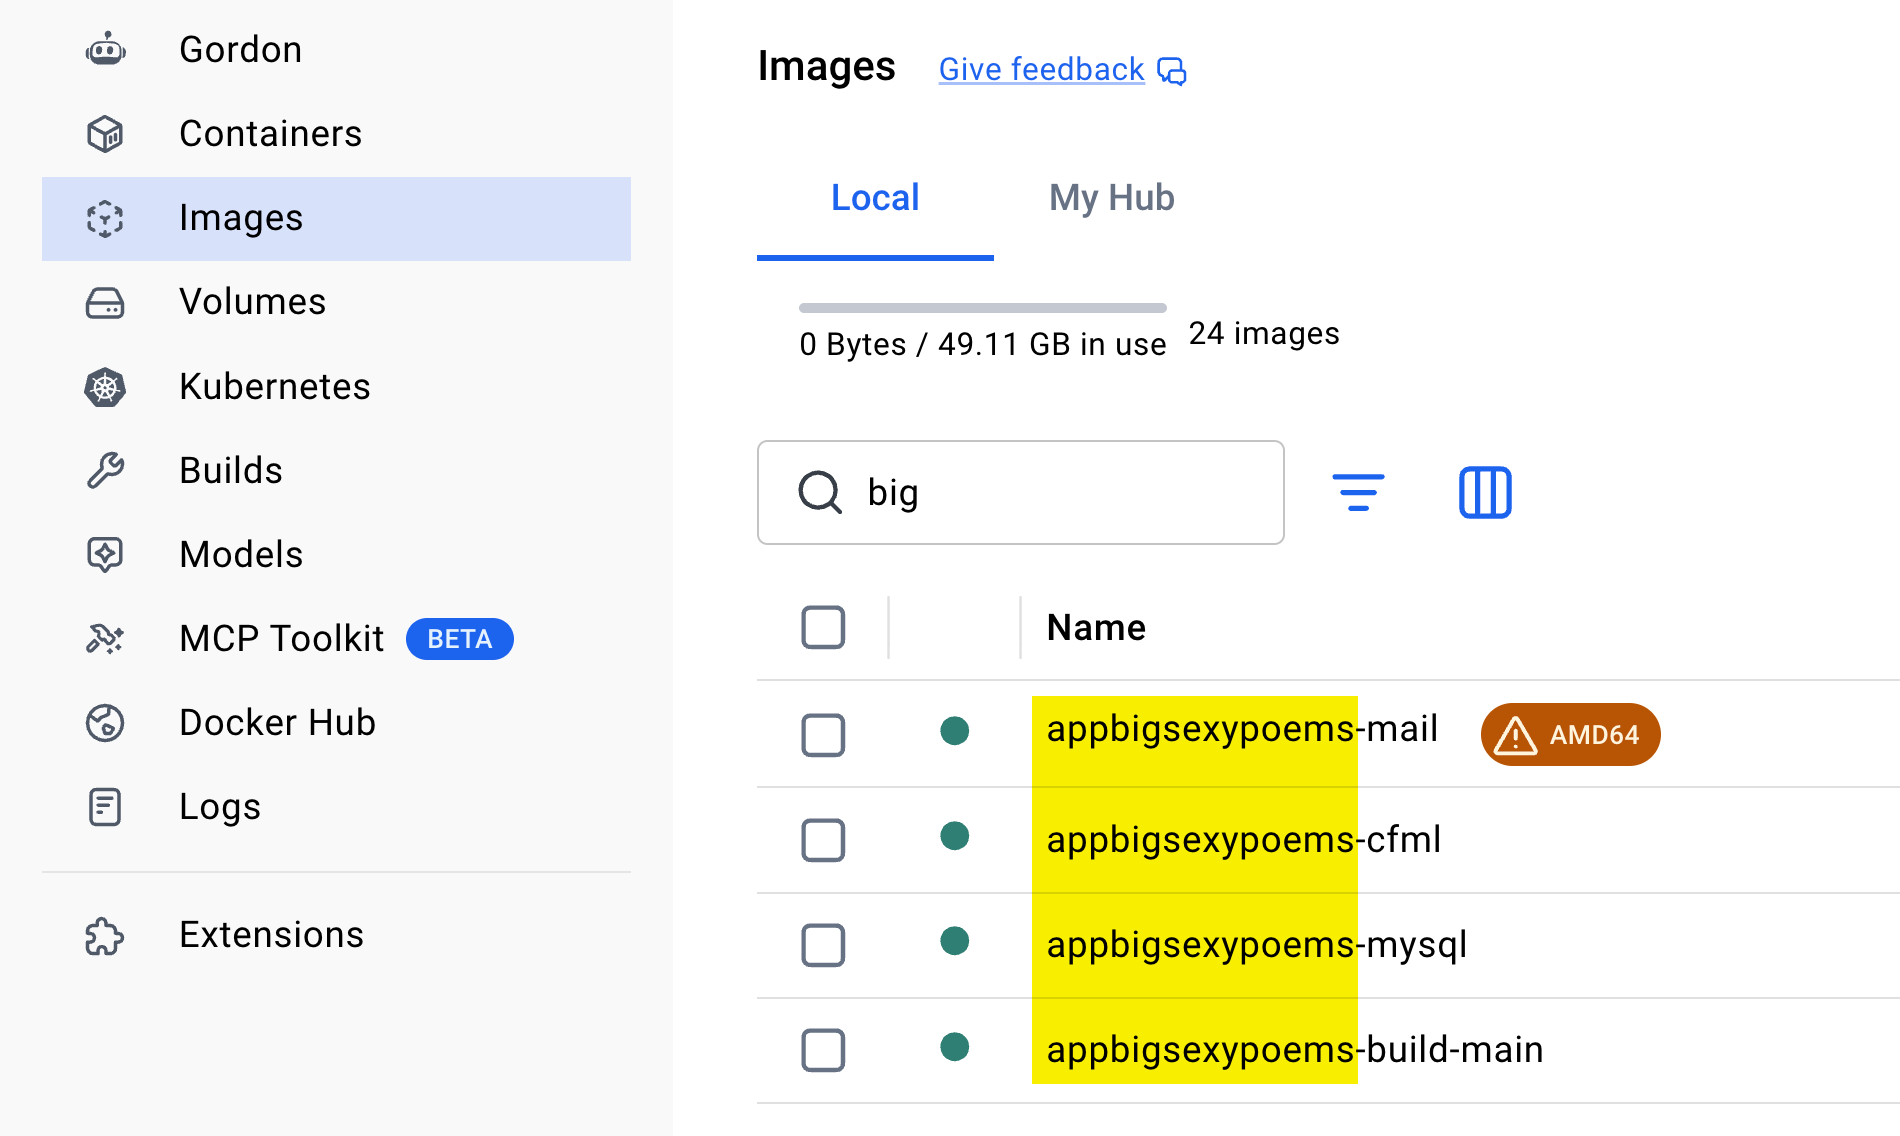The width and height of the screenshot is (1900, 1136).
Task: Click the Containers cube icon
Action: pos(105,133)
